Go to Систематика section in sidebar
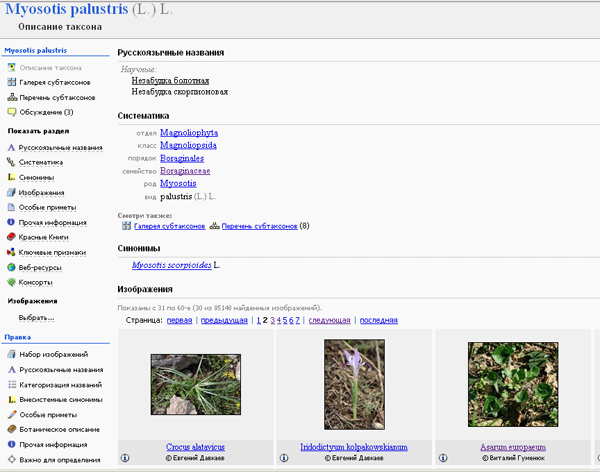This screenshot has width=600, height=472. [x=41, y=162]
